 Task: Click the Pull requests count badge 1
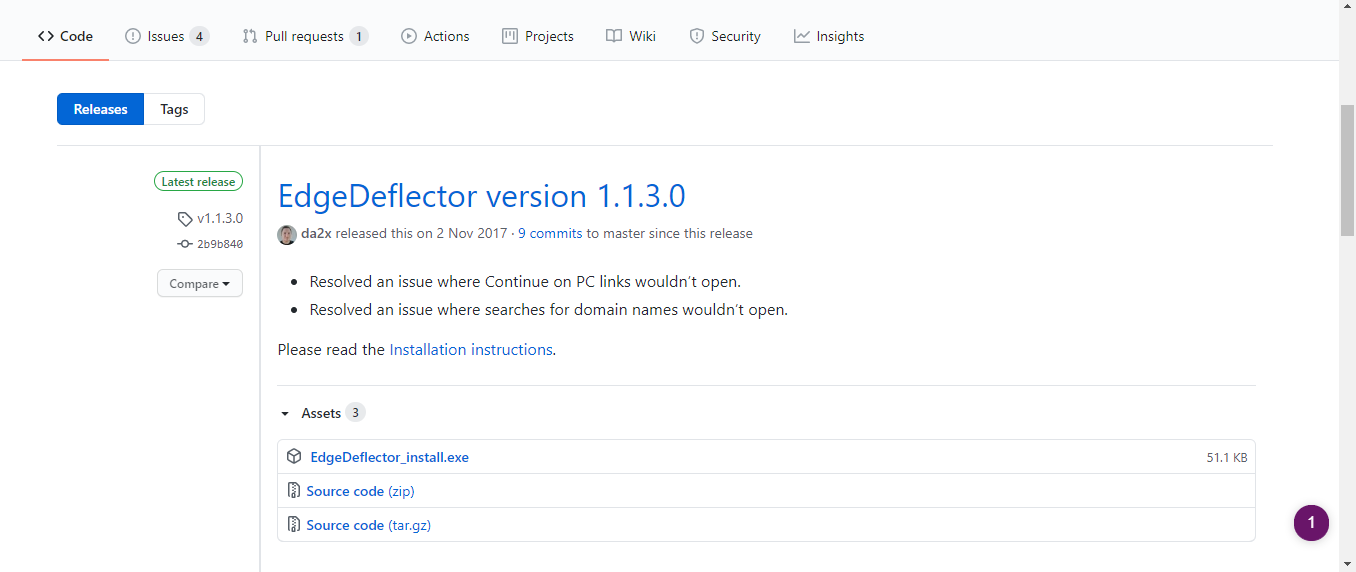[x=358, y=36]
